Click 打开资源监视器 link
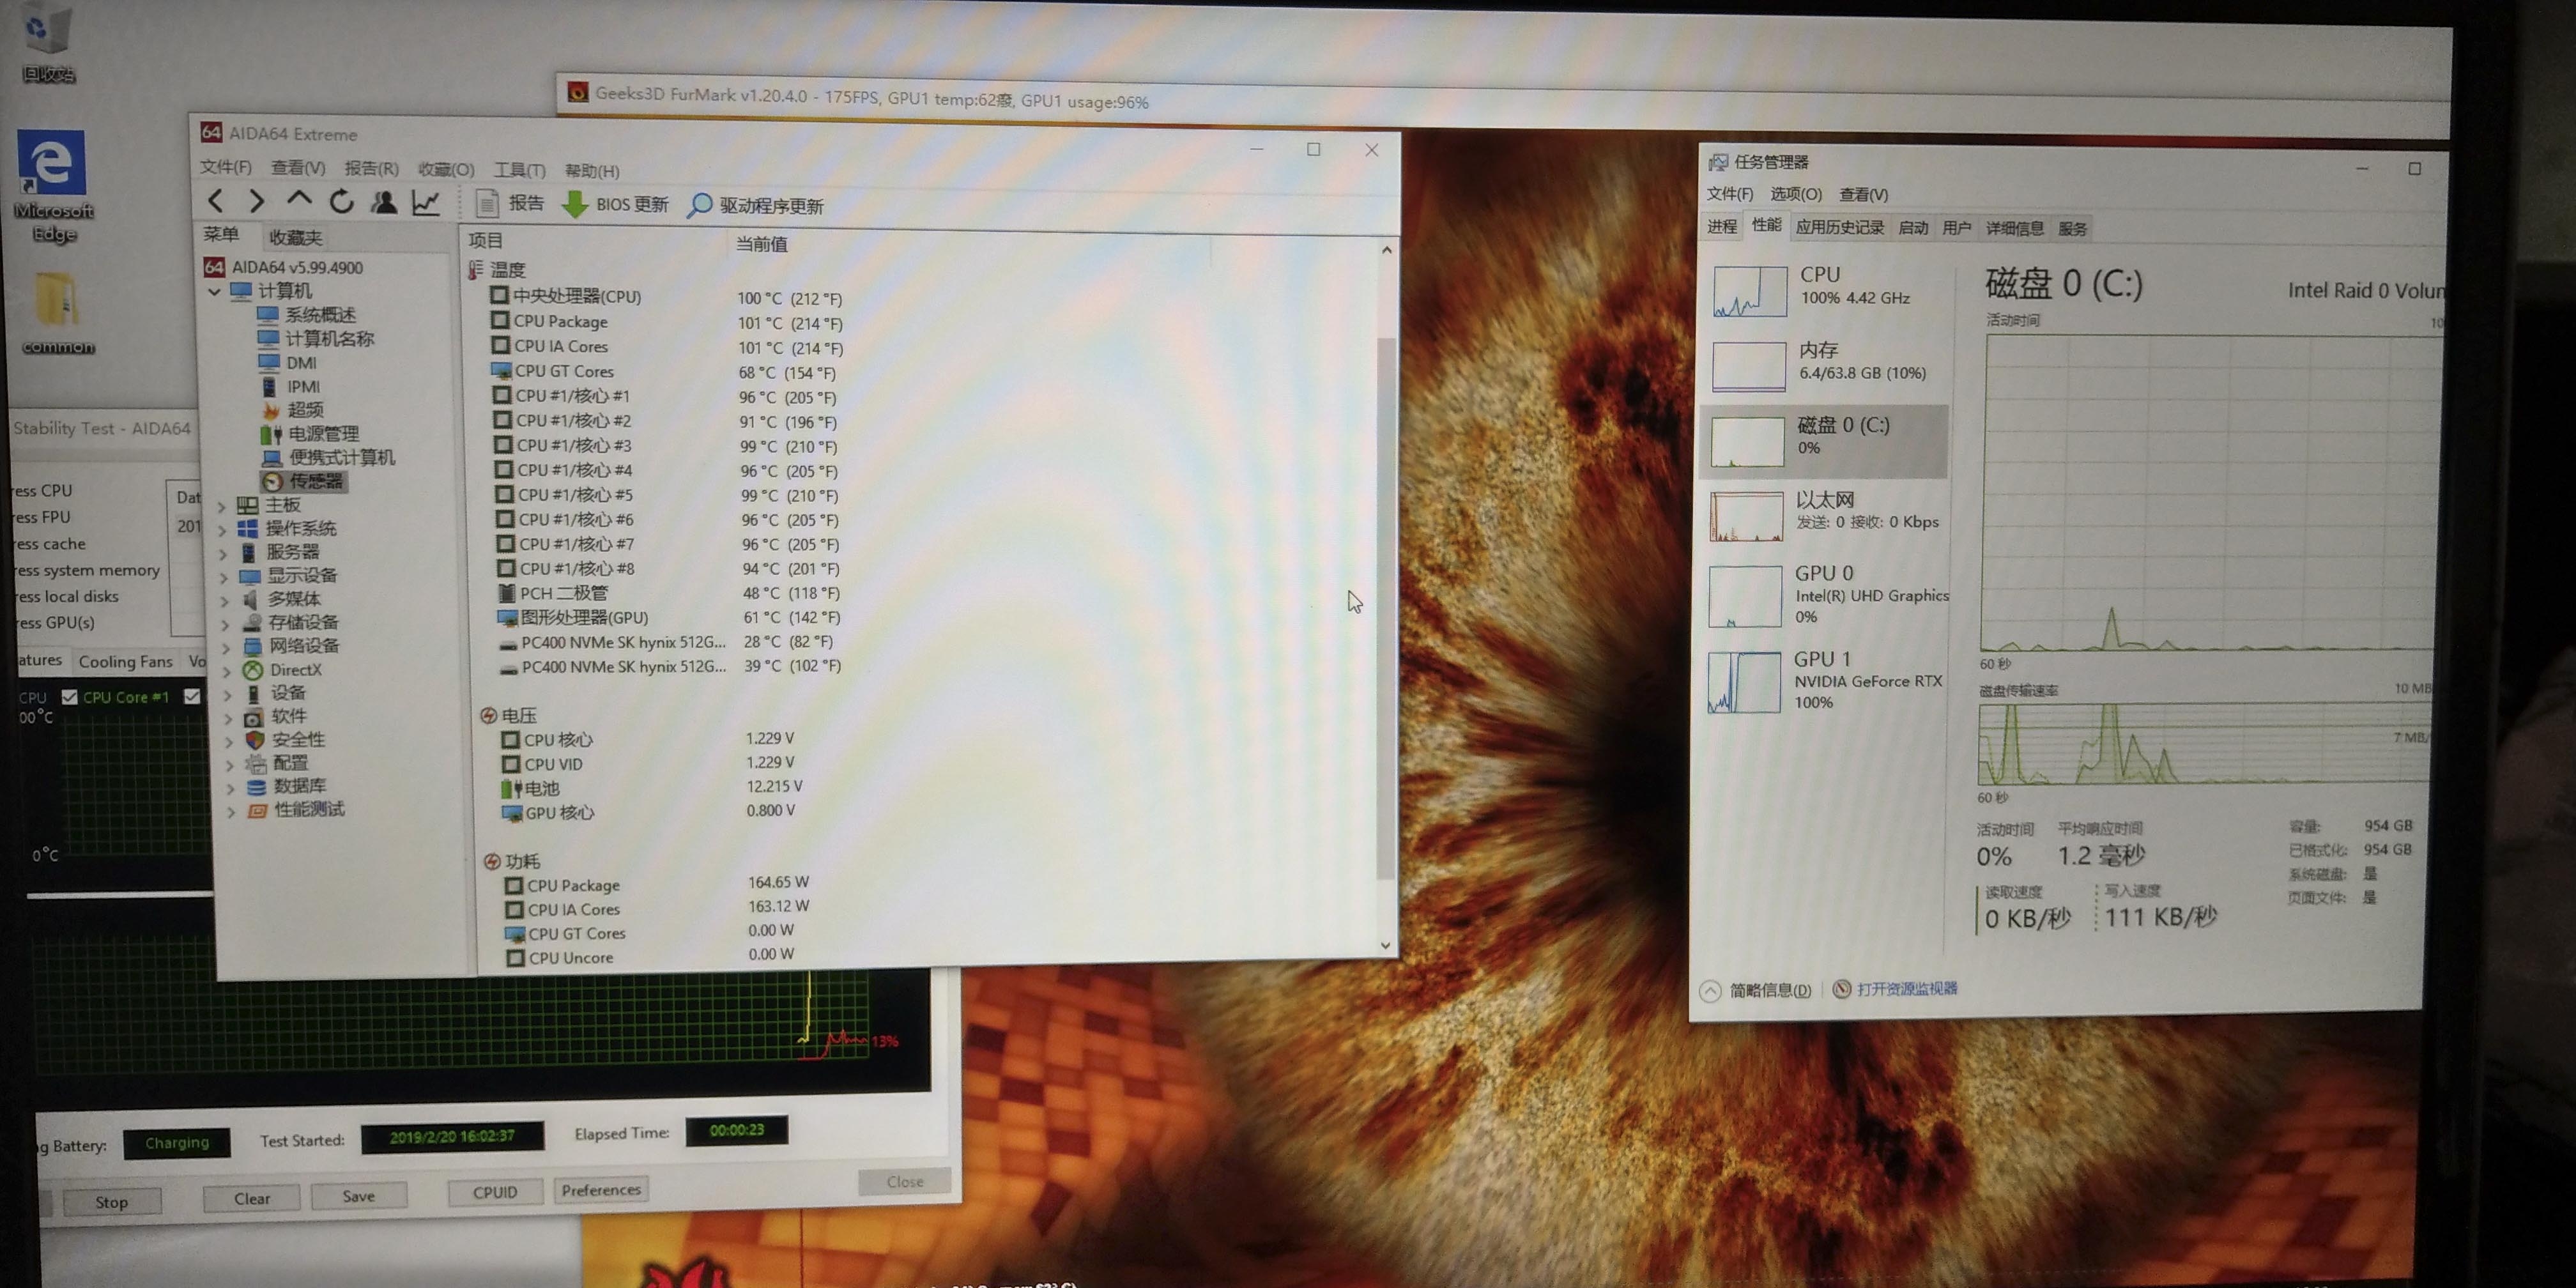 coord(1895,988)
